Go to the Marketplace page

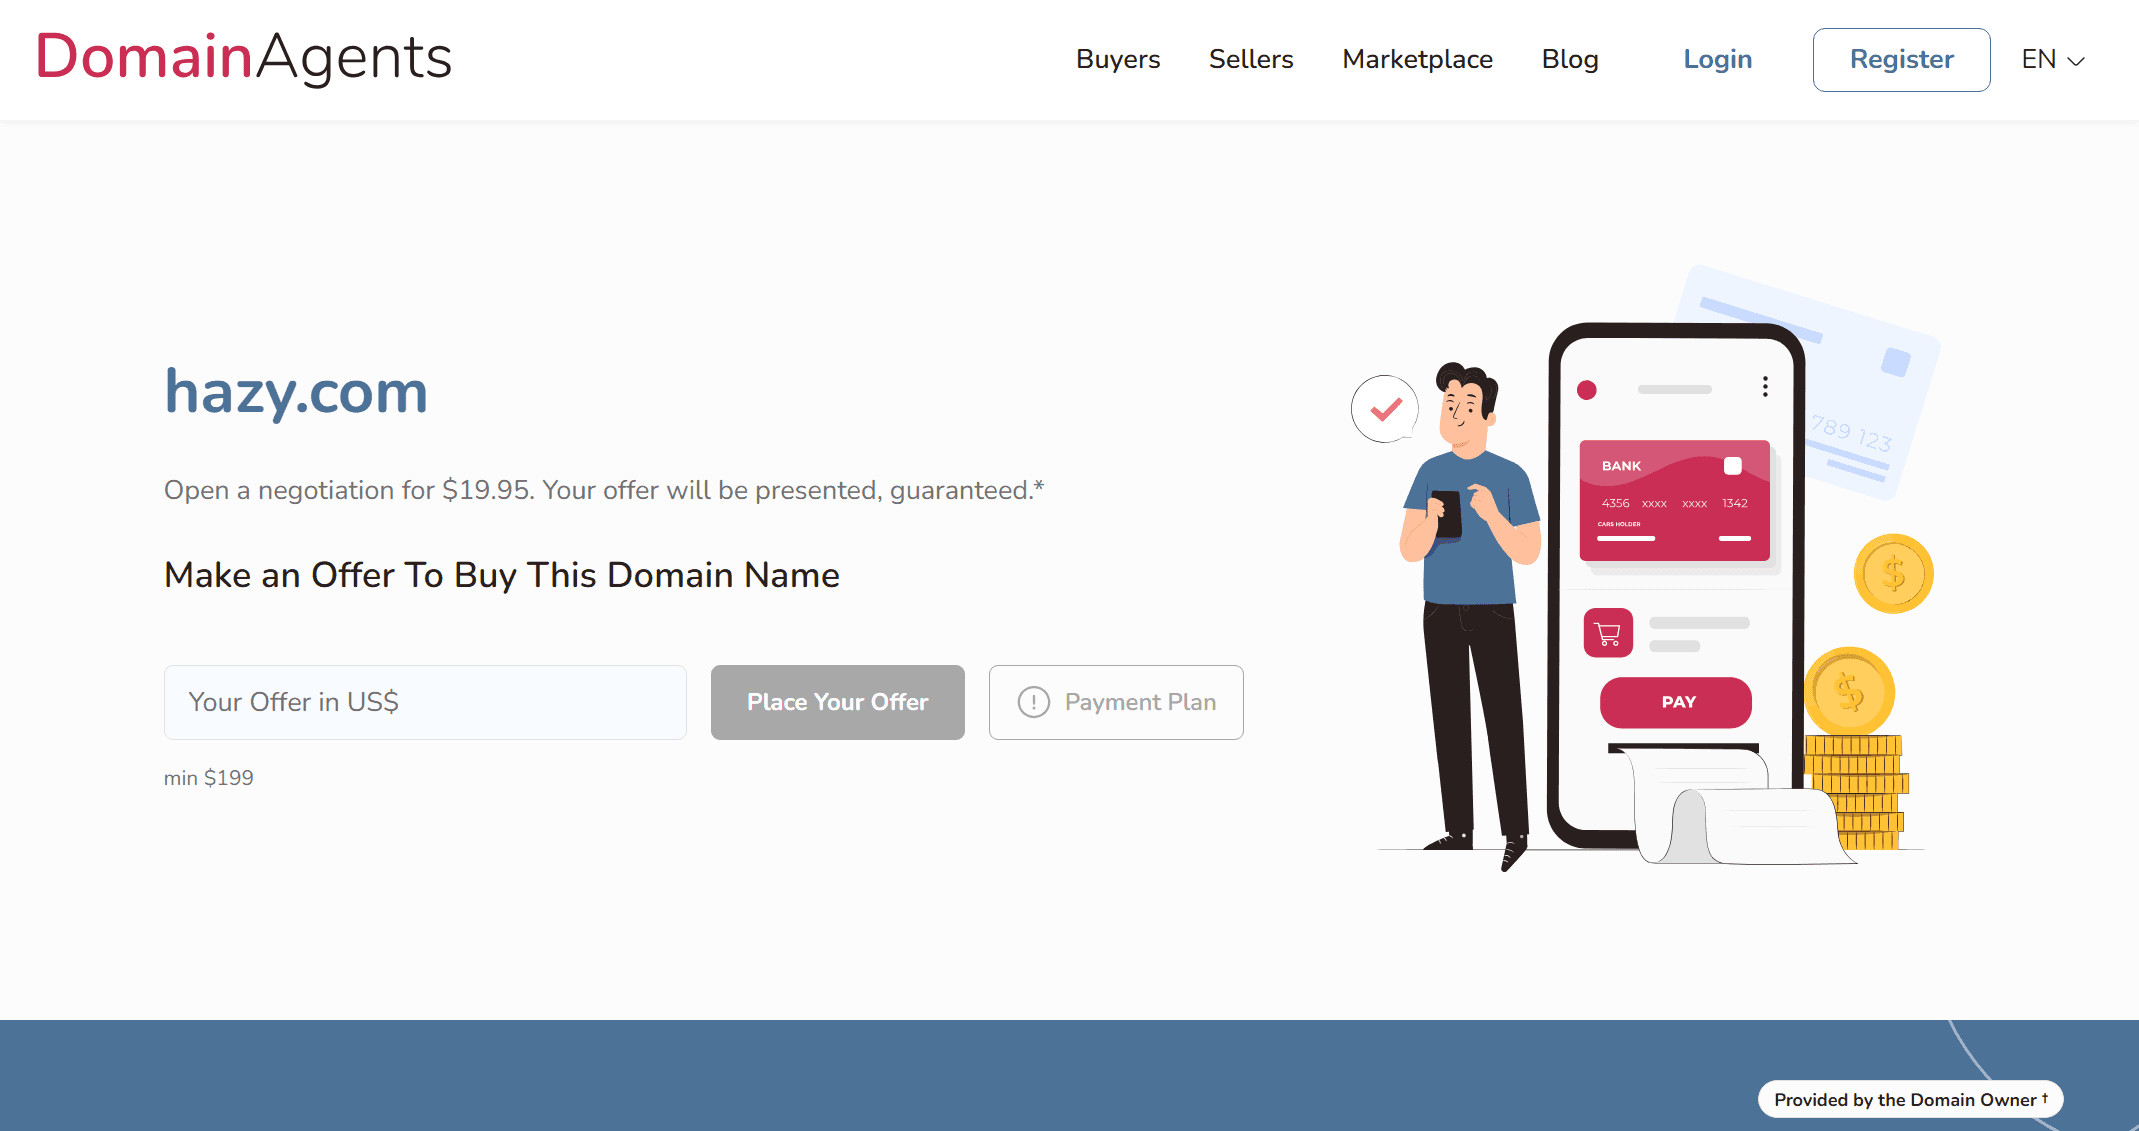(x=1417, y=60)
